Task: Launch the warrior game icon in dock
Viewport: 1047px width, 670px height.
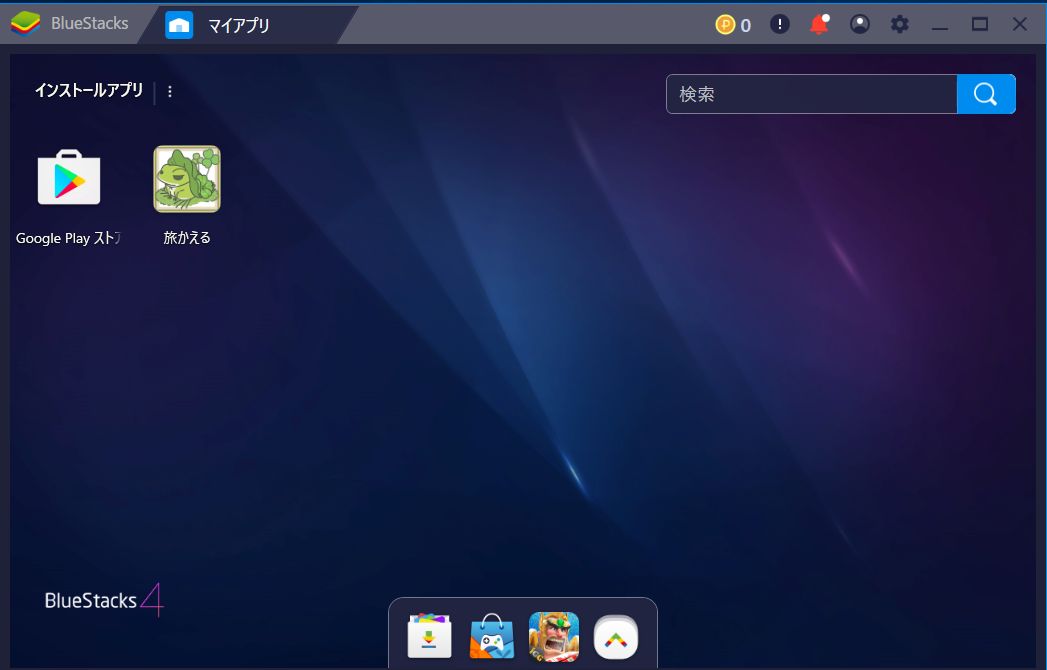Action: point(554,637)
